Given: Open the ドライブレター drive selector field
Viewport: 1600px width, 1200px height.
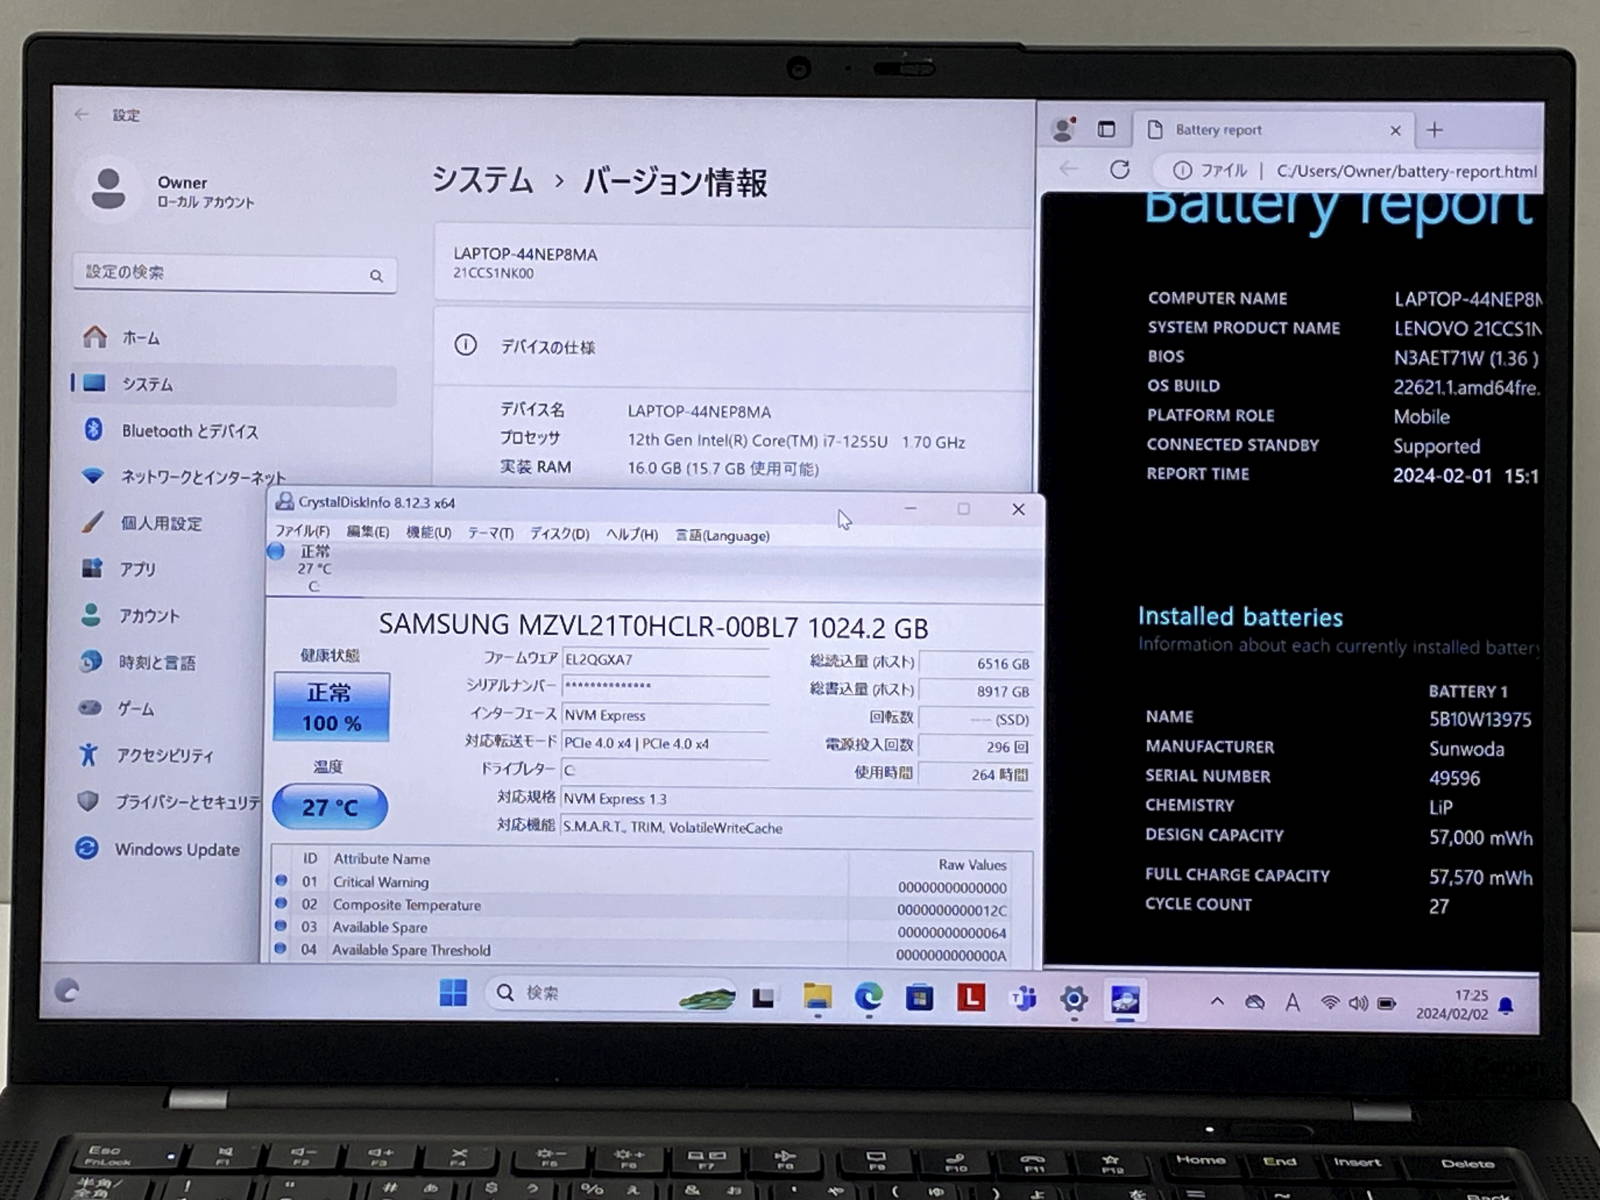Looking at the screenshot, I should (x=664, y=770).
